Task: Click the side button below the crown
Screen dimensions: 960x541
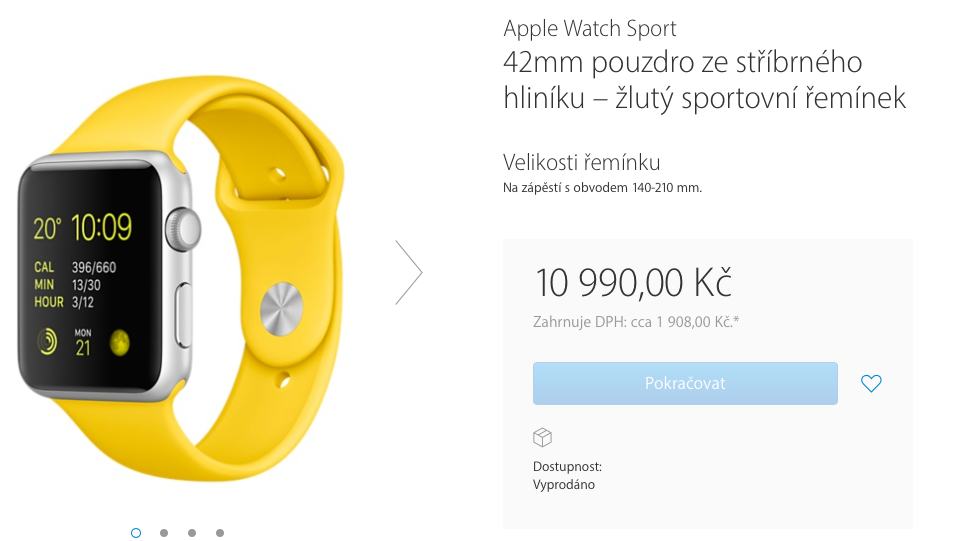Action: click(x=183, y=315)
